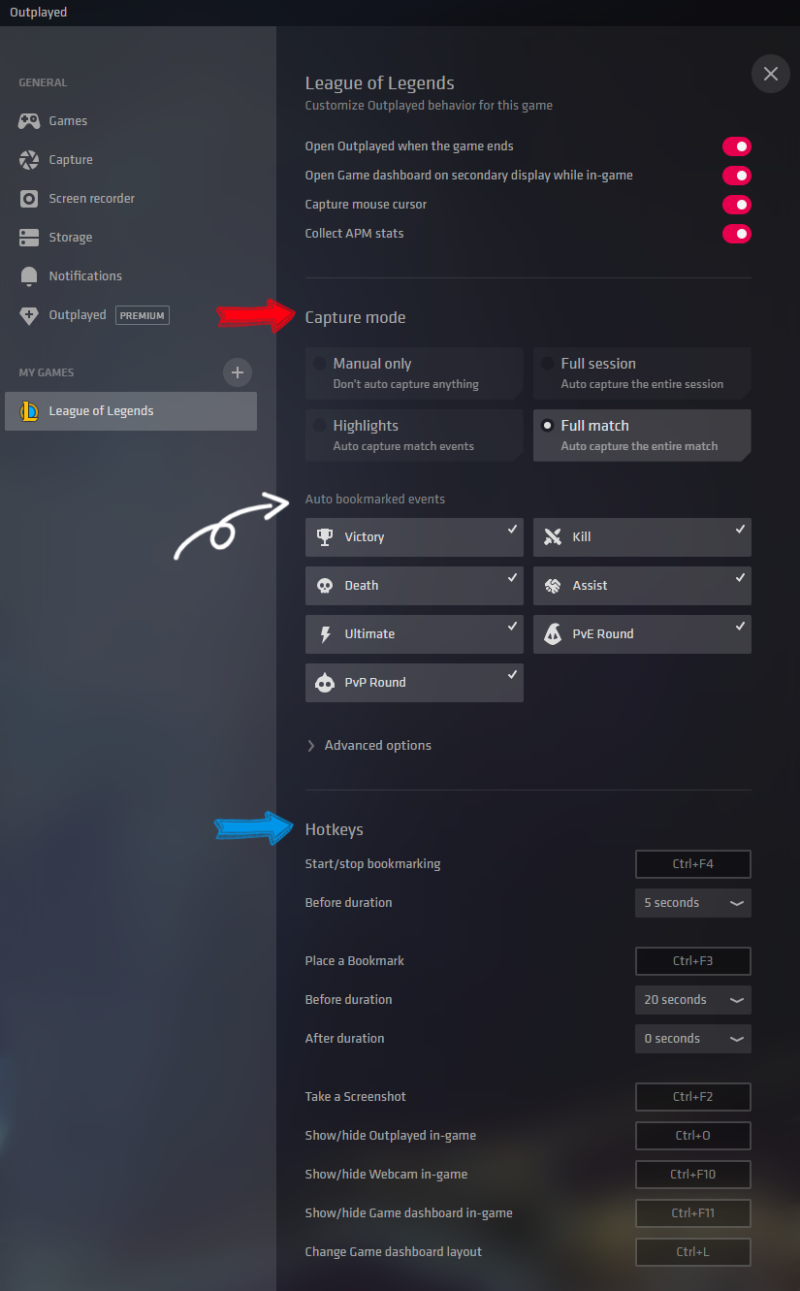Select the Screen recorder icon

point(29,199)
